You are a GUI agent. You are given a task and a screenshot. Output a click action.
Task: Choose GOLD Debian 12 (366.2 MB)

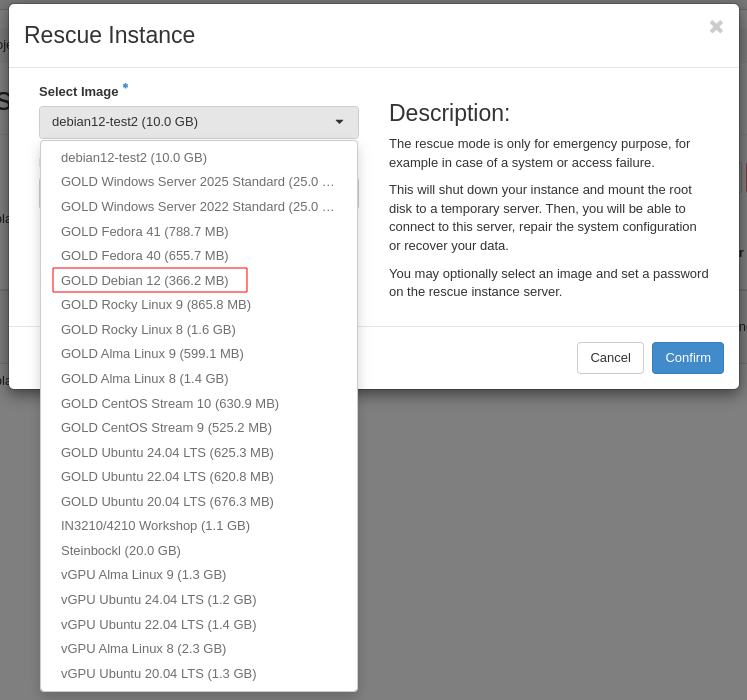(x=199, y=281)
